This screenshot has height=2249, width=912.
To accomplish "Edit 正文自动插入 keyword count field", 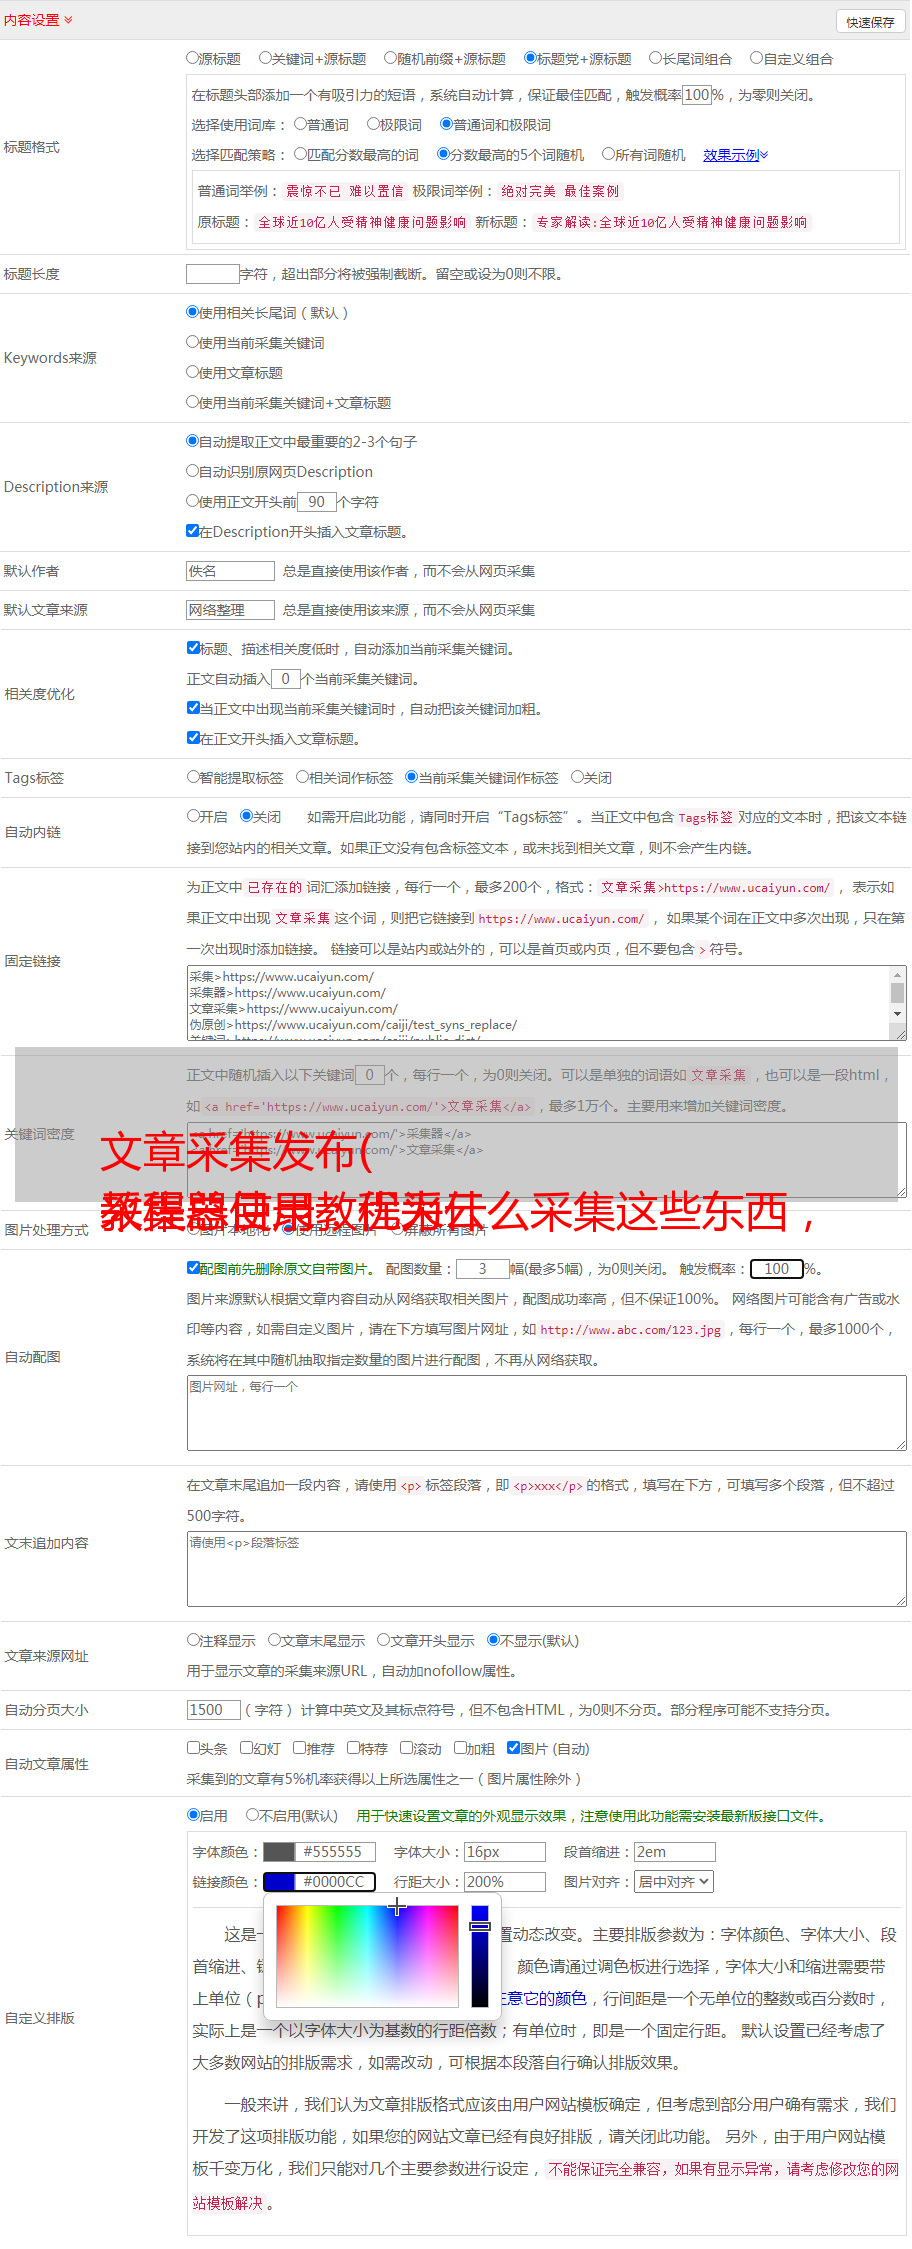I will coord(286,679).
